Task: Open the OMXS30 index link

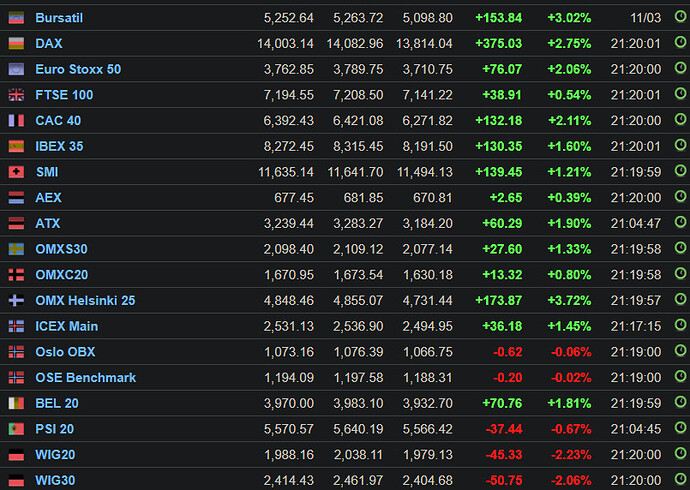Action: tap(61, 249)
